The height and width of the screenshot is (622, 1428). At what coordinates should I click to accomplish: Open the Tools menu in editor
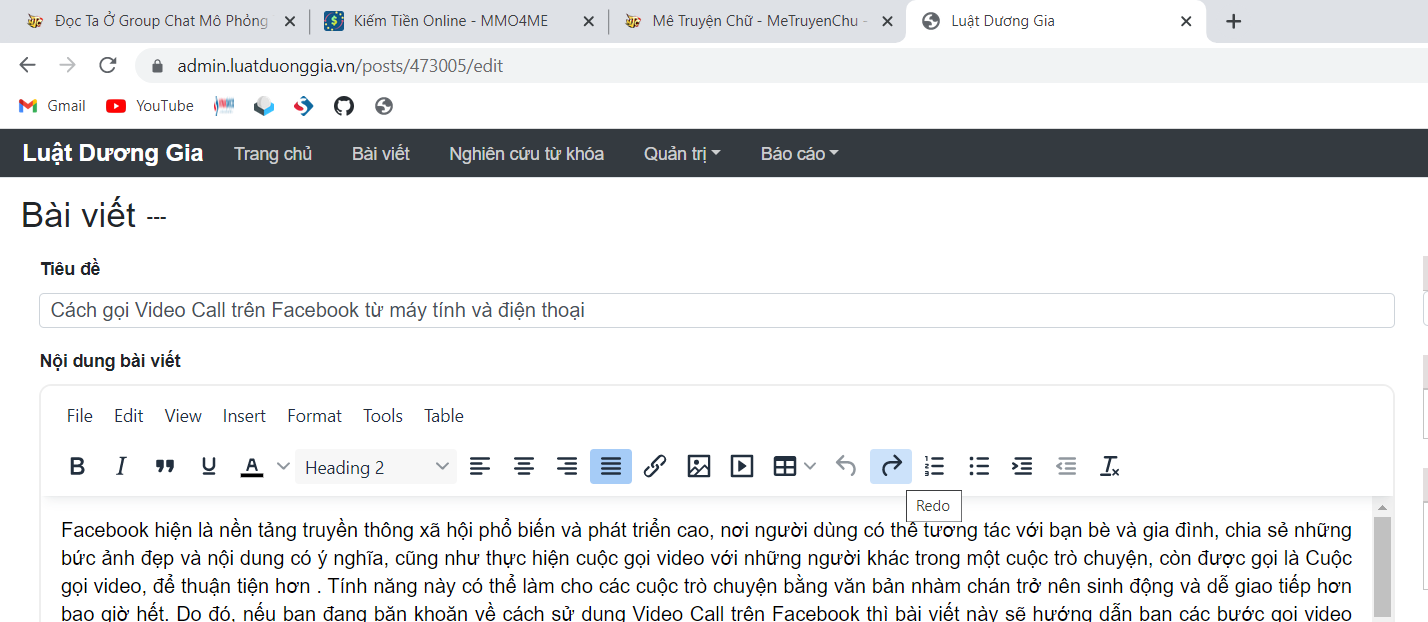[x=383, y=416]
